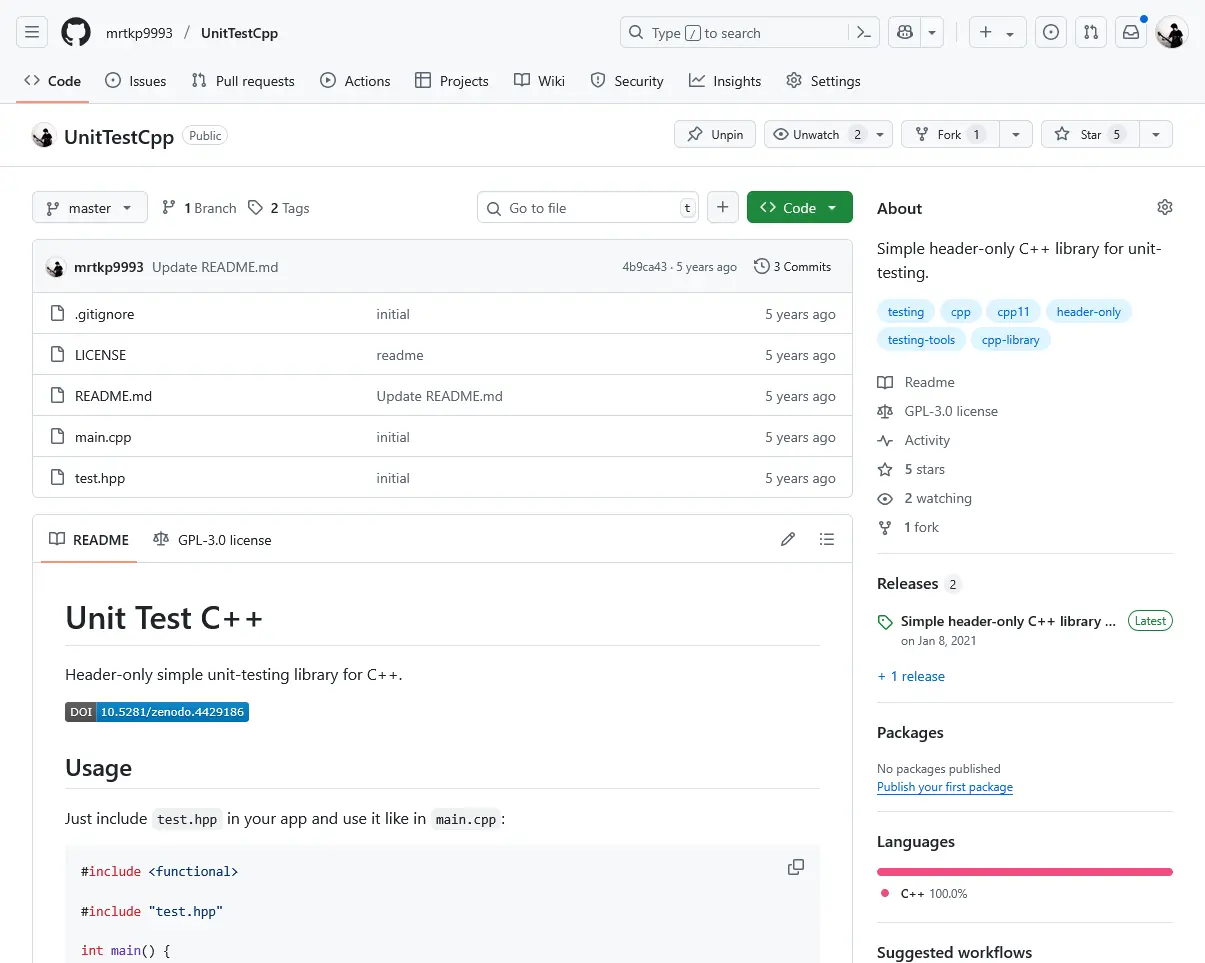The image size is (1205, 963).
Task: Unpin the repository
Action: coord(715,134)
